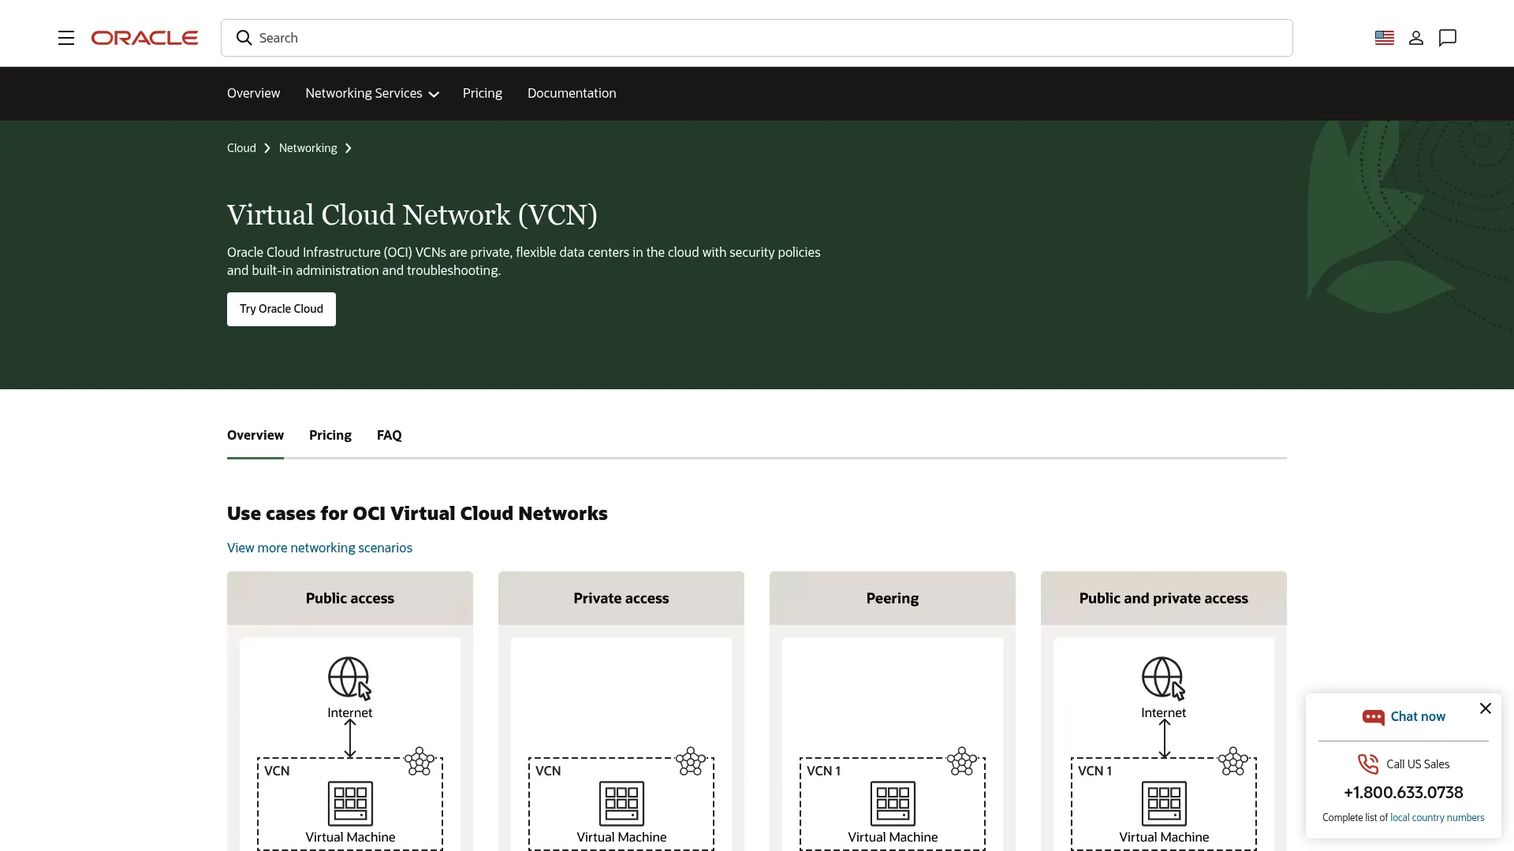Click Virtual Machine icon in Public access card
The image size is (1514, 851).
(x=350, y=803)
